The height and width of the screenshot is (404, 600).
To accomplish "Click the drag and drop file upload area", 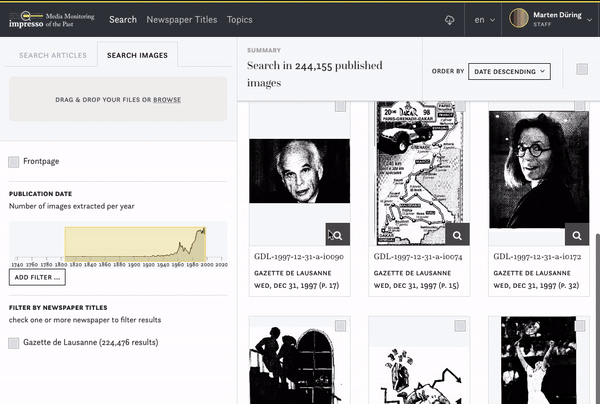I will [118, 99].
